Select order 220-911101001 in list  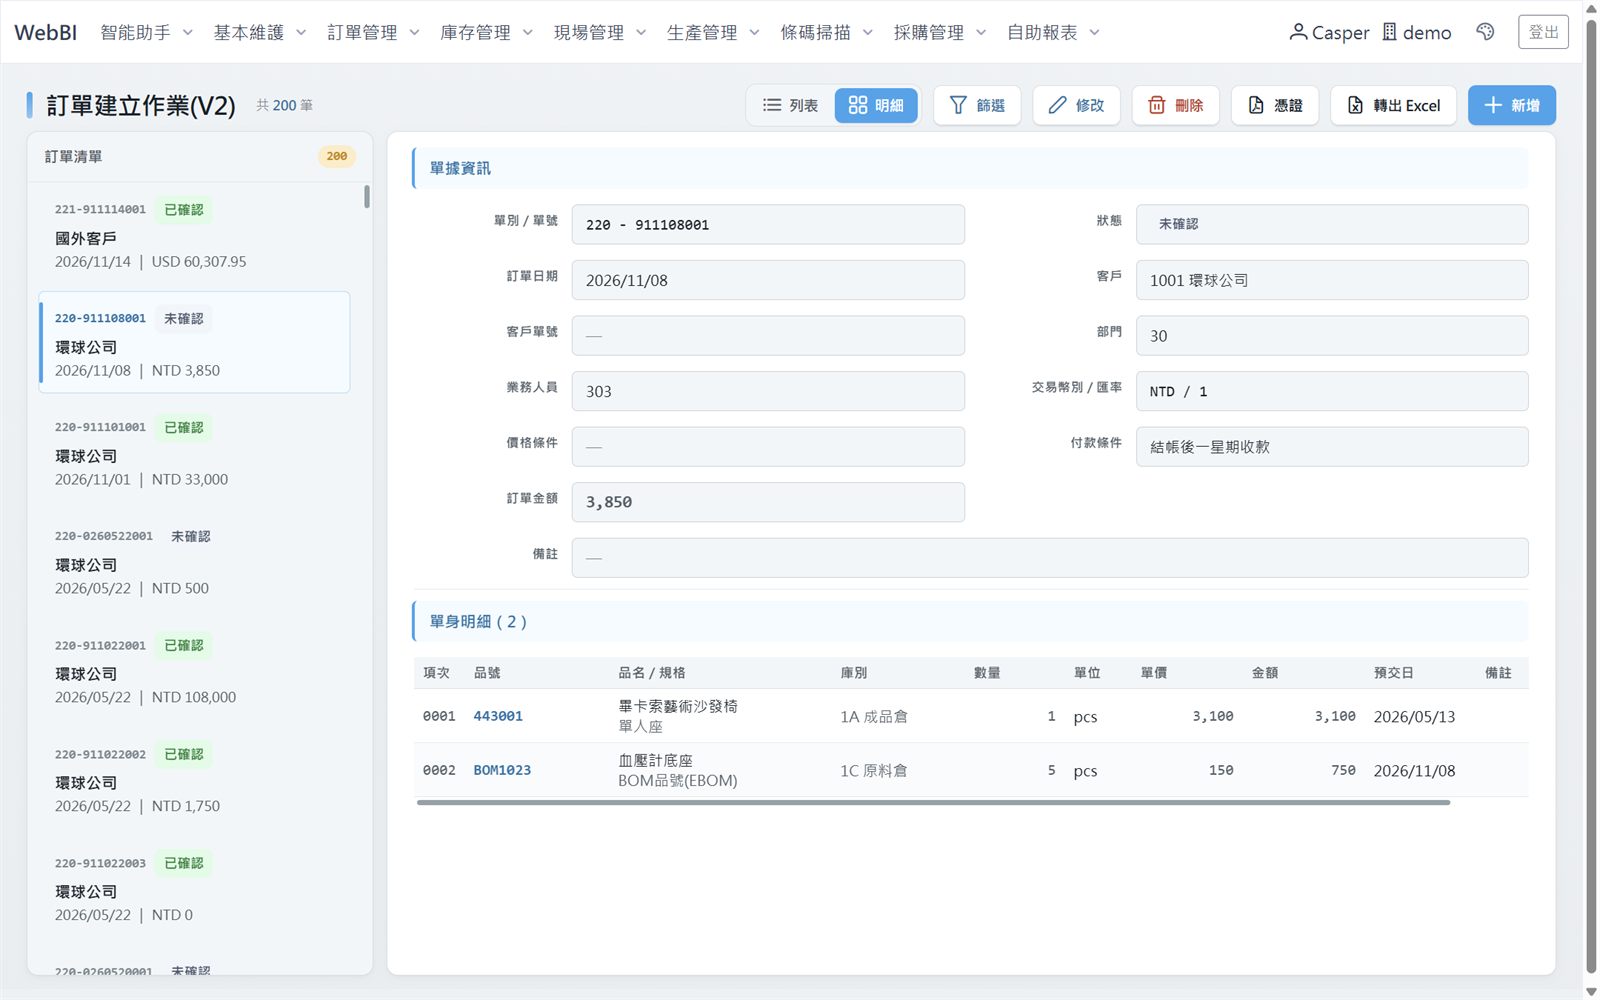[x=194, y=453]
